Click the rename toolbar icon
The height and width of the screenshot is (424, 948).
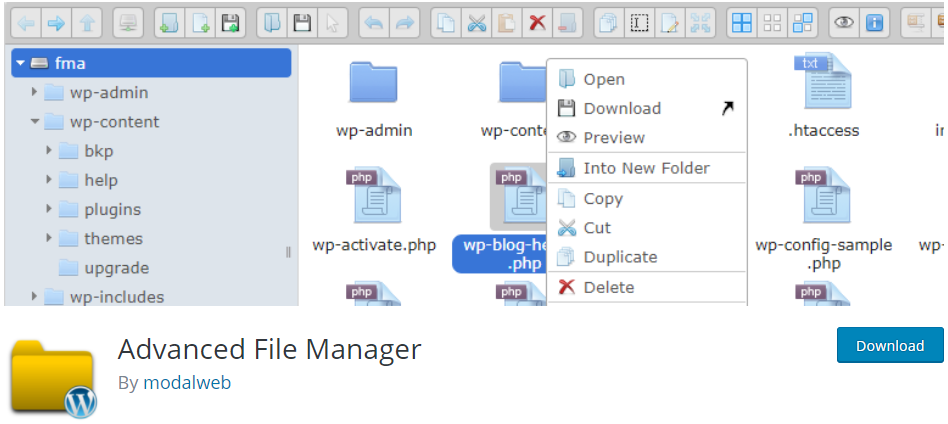640,24
